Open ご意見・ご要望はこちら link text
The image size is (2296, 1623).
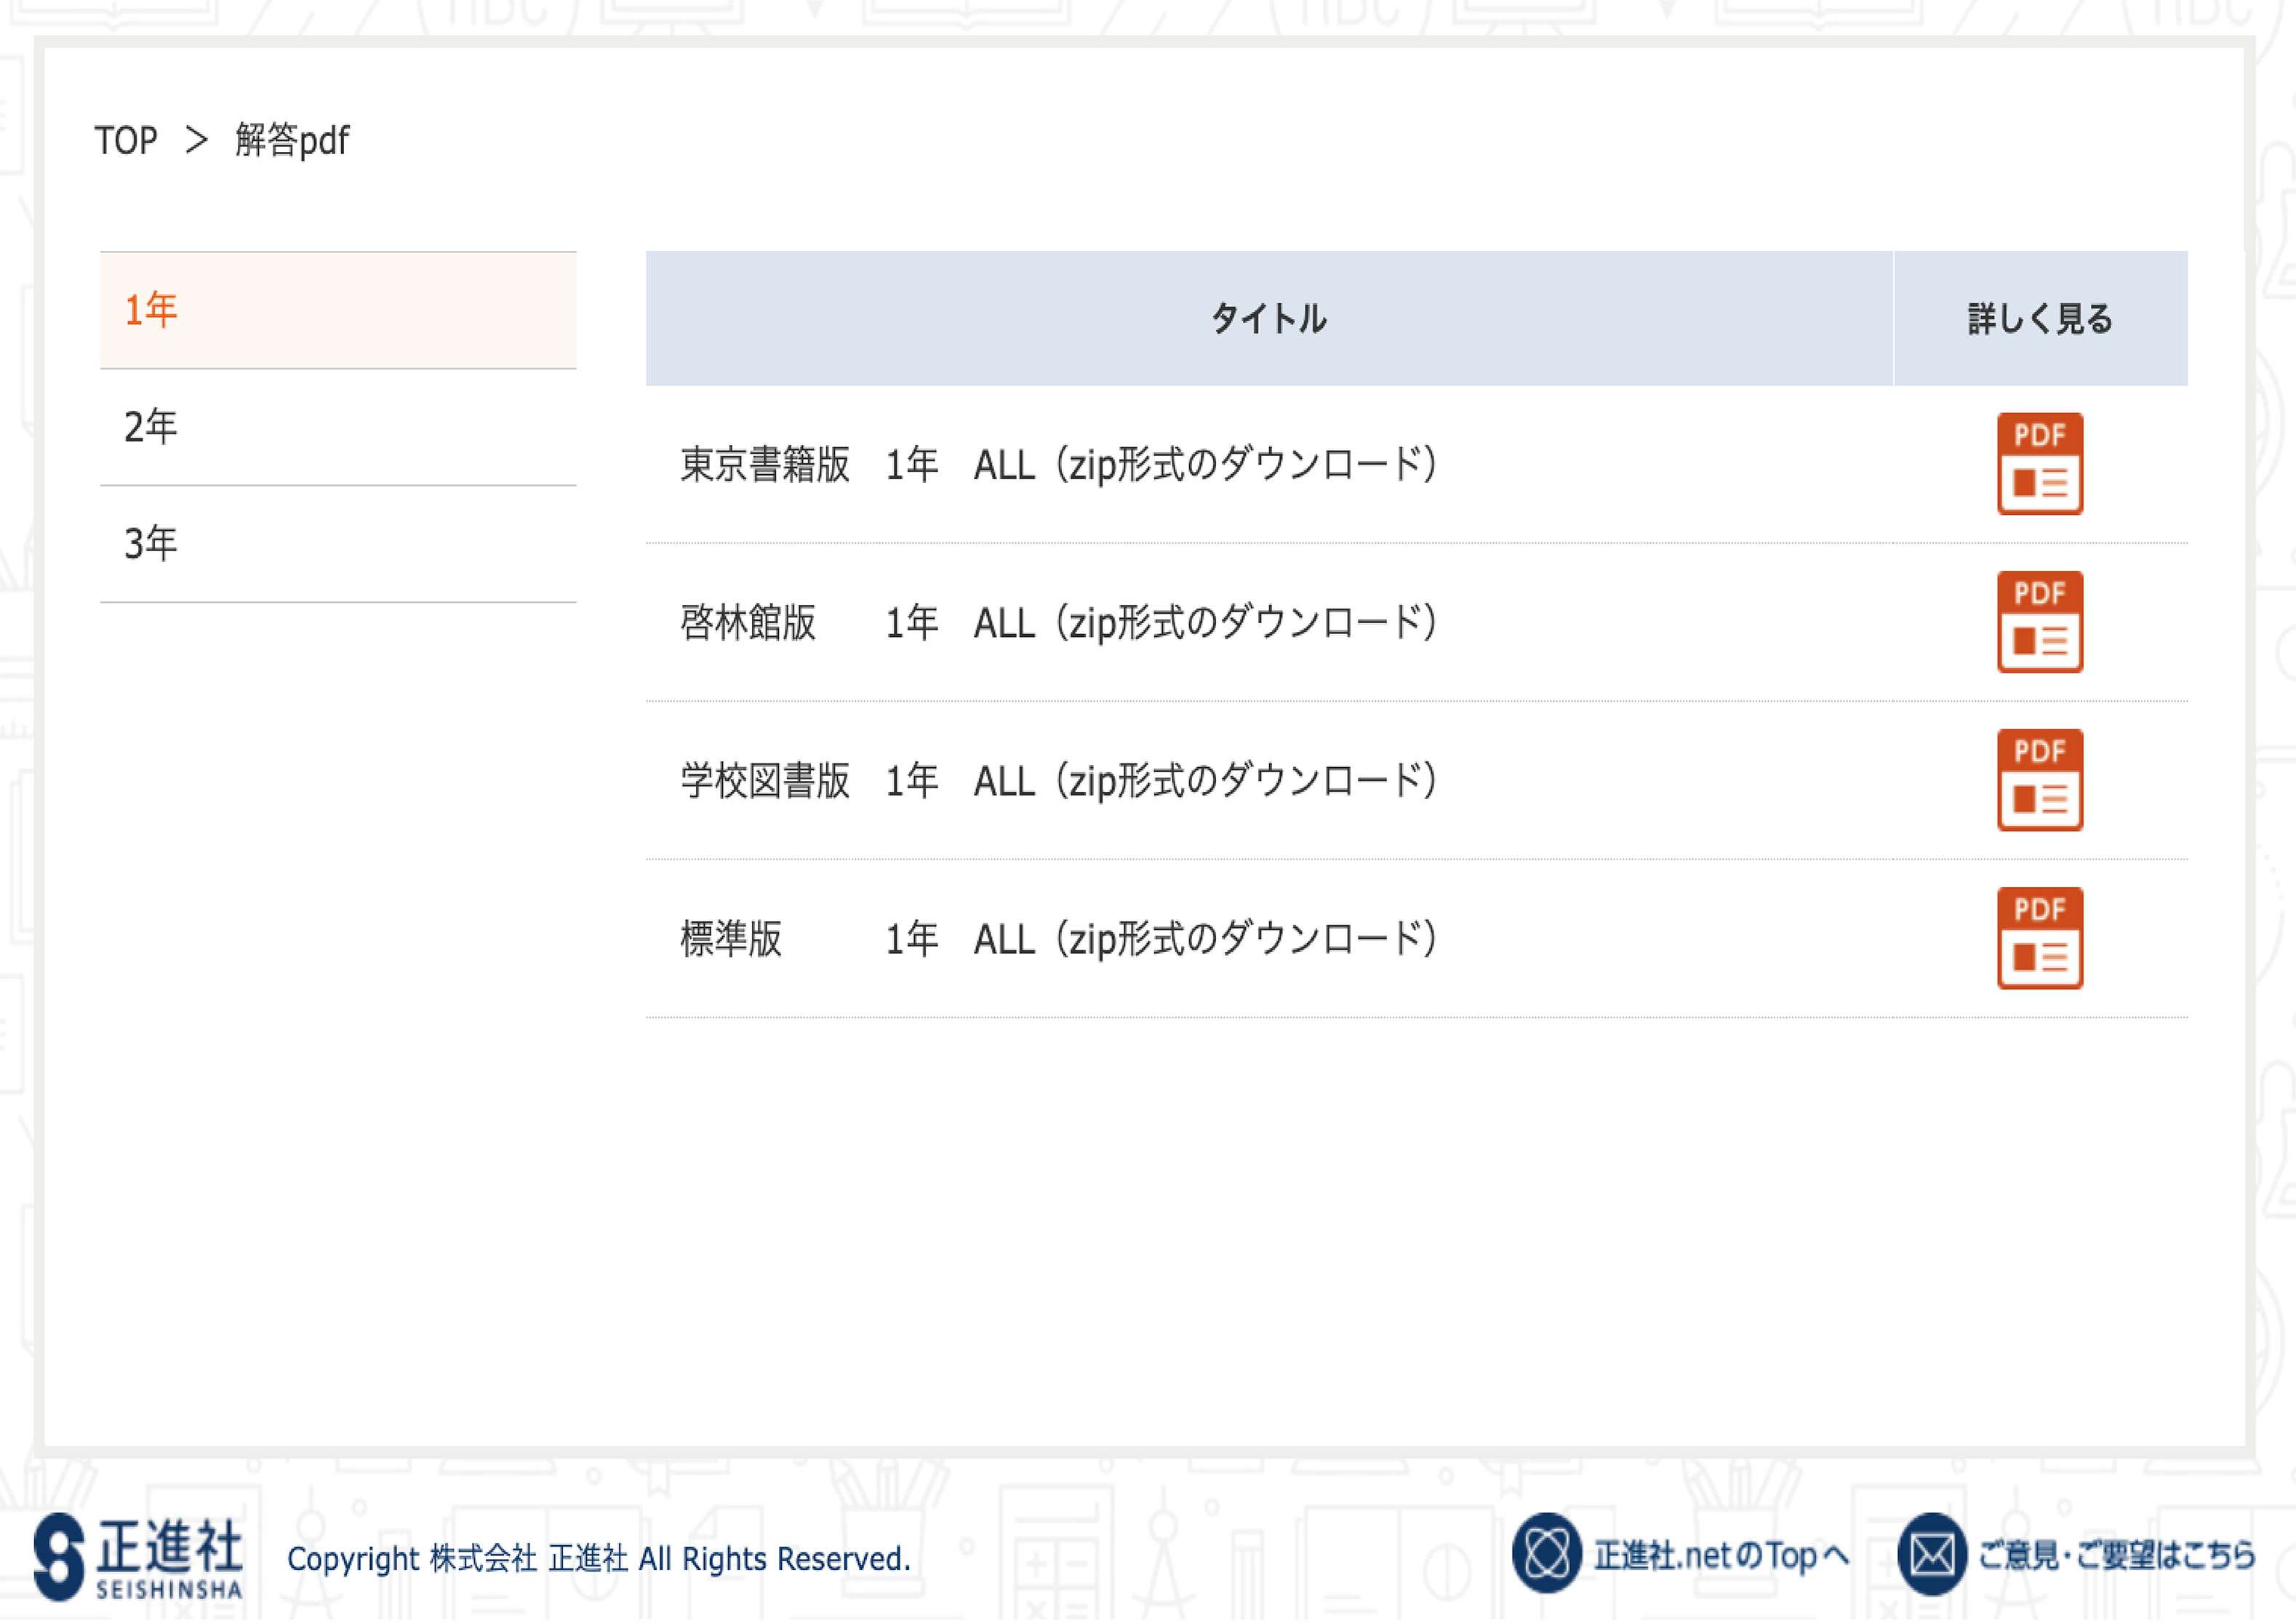click(2116, 1555)
